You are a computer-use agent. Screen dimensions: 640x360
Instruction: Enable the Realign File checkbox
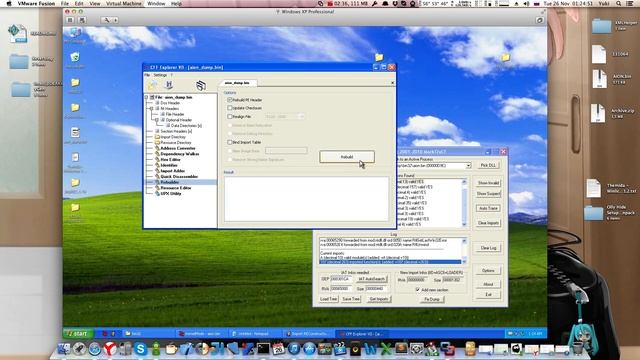pyautogui.click(x=230, y=116)
